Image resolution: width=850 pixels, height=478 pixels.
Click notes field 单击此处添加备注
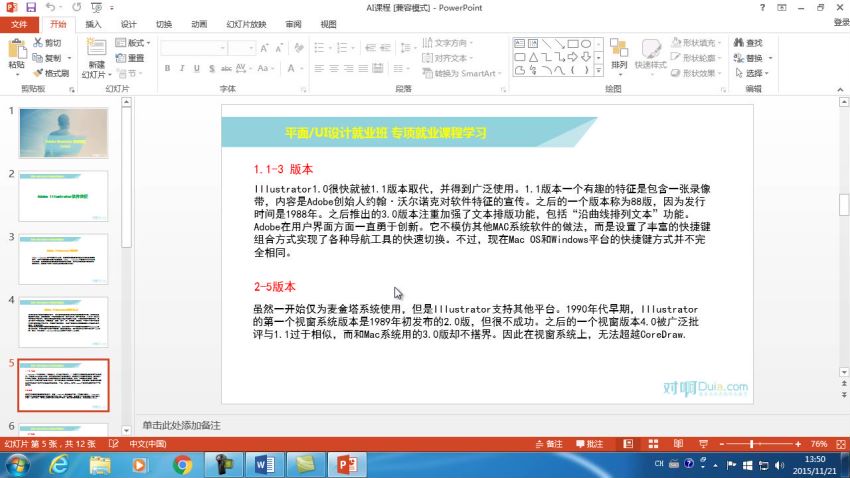182,425
